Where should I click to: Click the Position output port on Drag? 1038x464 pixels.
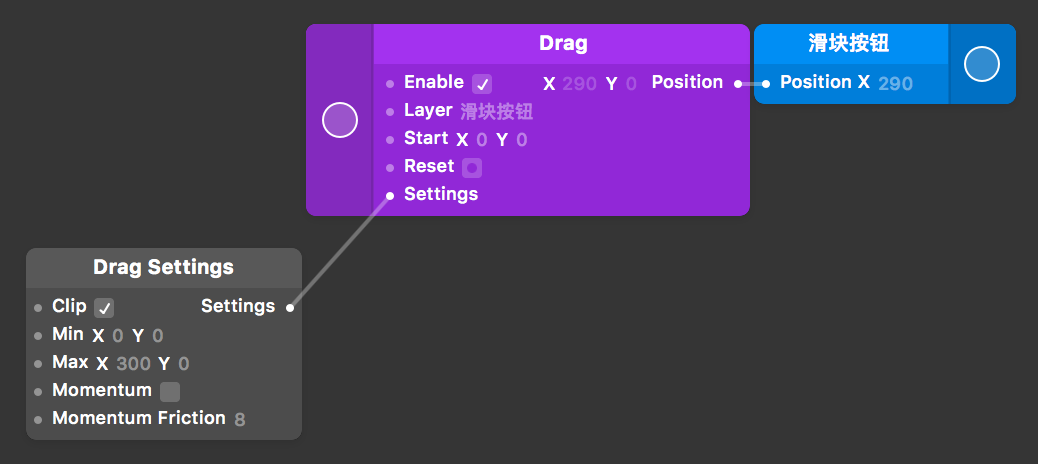coord(737,84)
